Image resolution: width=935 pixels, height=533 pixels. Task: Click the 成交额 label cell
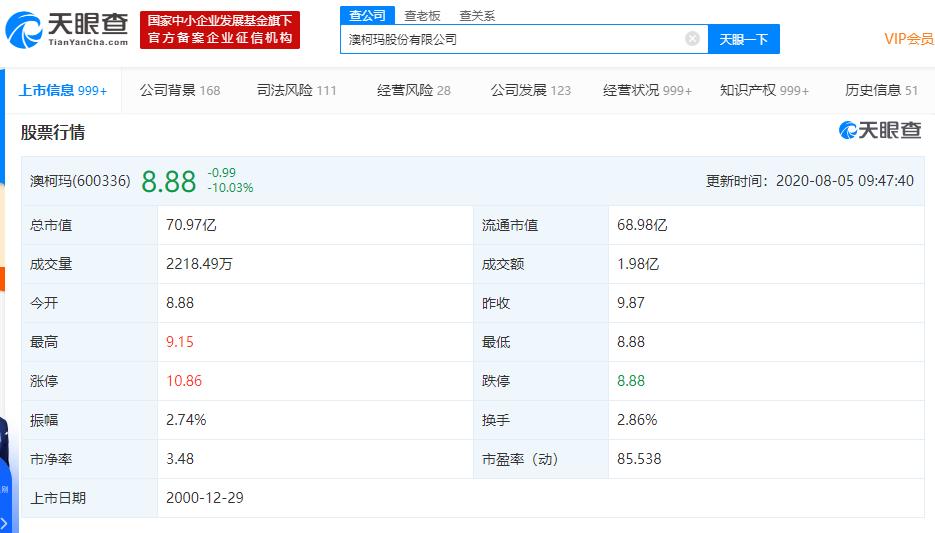click(x=541, y=264)
